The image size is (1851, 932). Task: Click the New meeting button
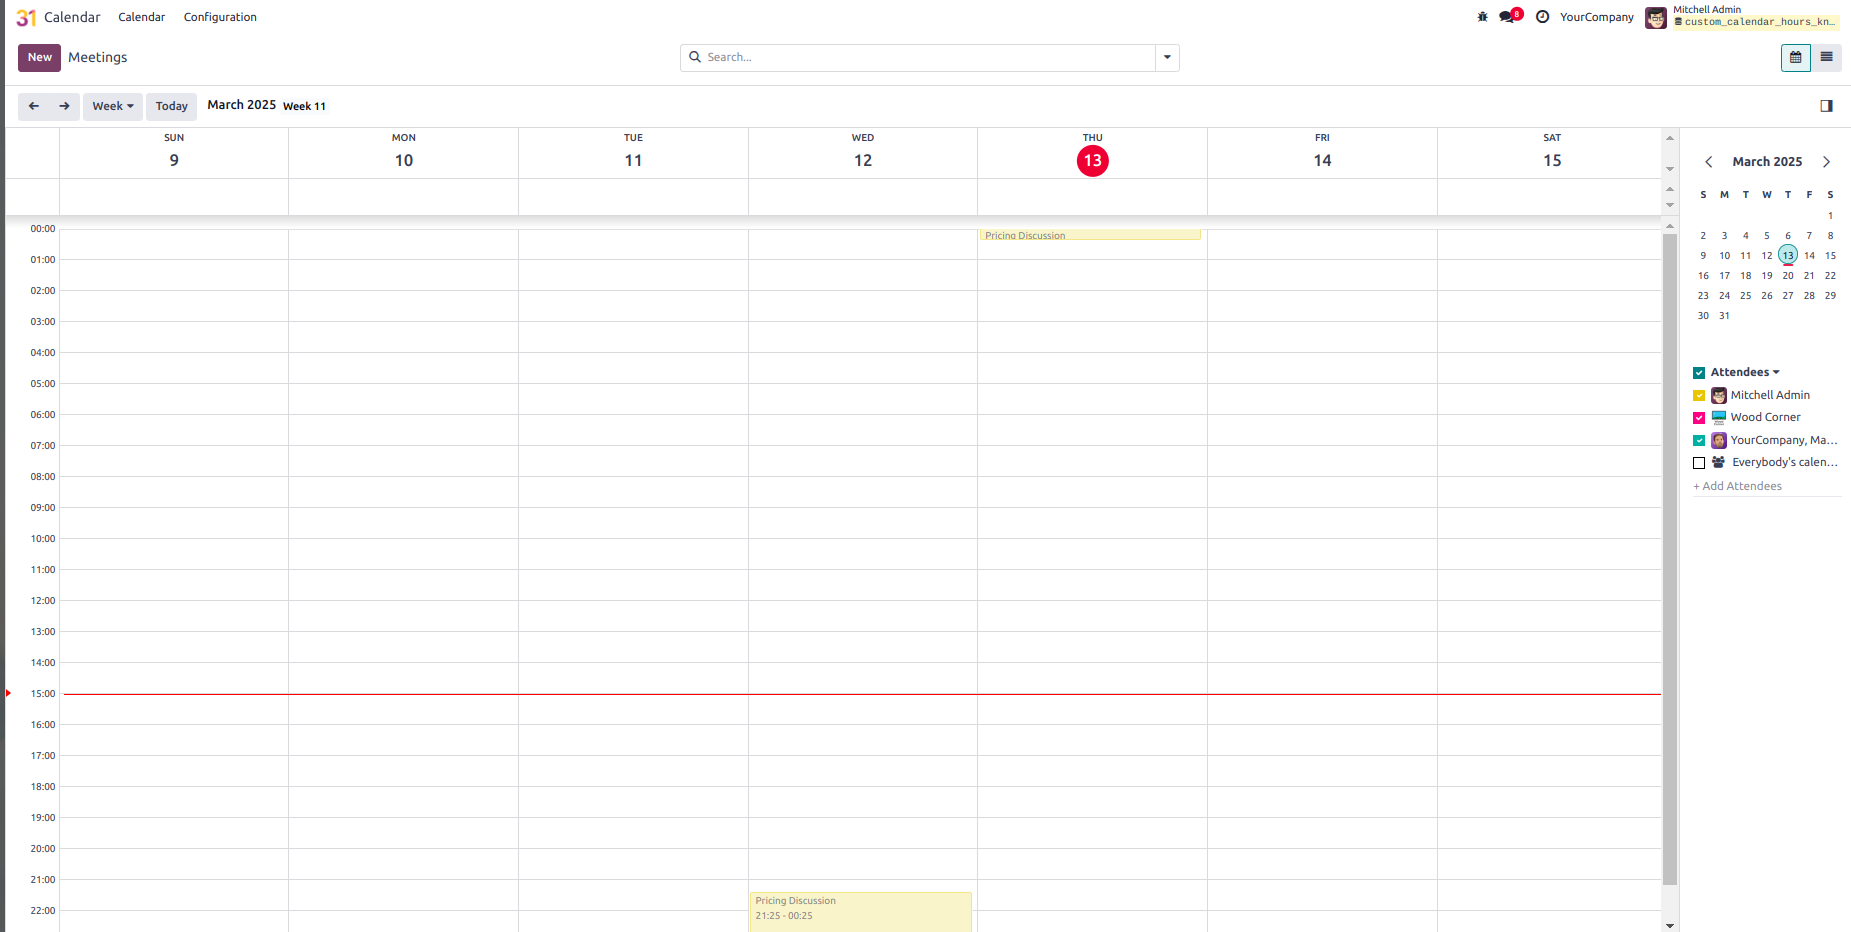click(x=40, y=57)
